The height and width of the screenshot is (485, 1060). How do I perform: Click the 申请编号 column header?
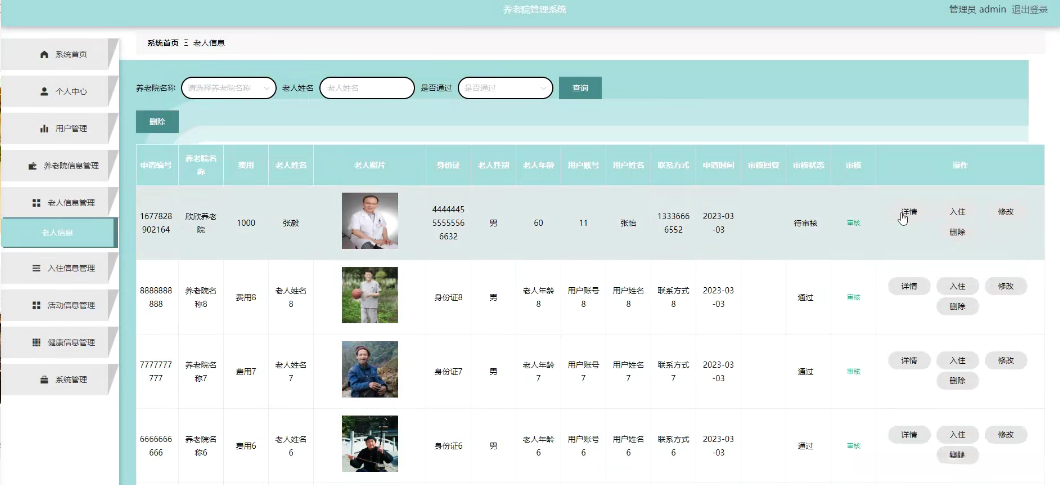[157, 165]
